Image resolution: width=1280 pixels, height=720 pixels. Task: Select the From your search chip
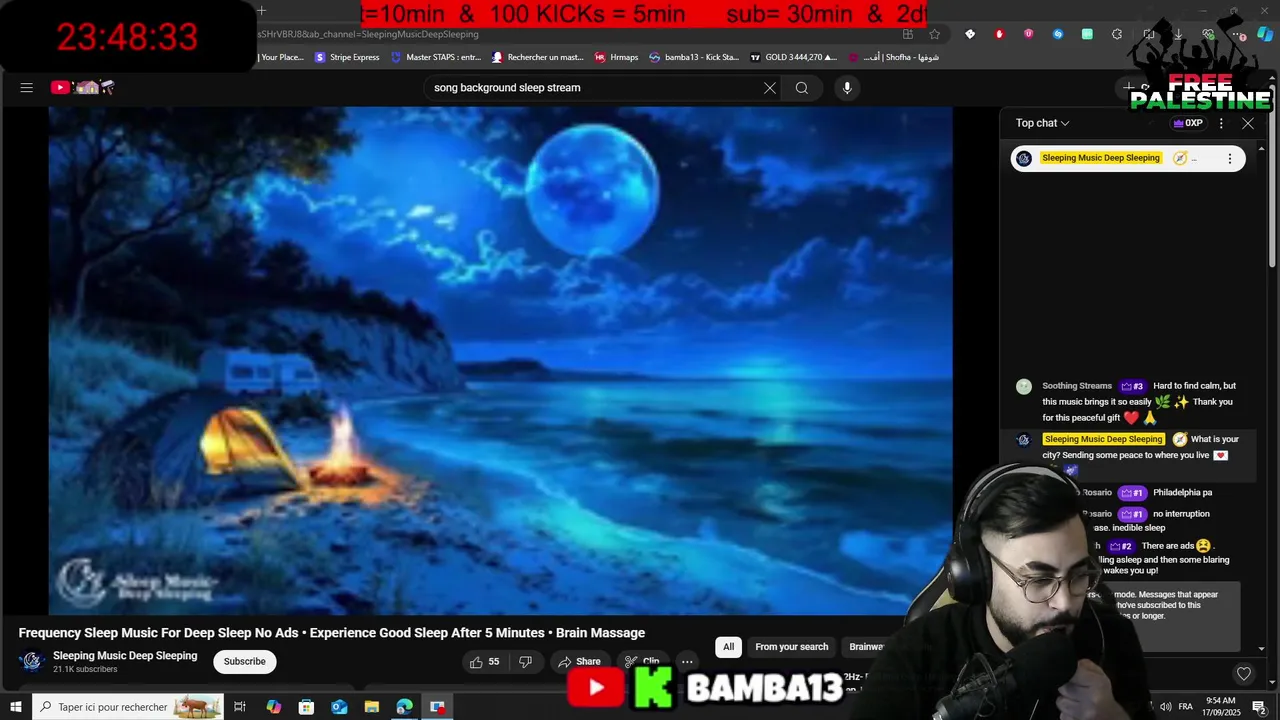click(x=792, y=647)
